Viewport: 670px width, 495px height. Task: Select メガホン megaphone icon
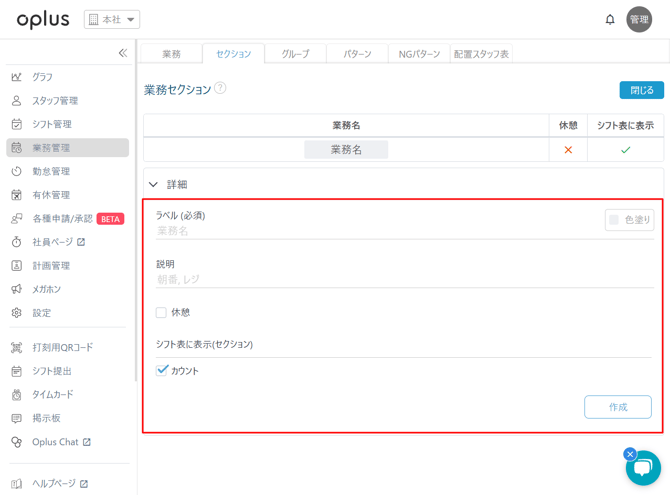(x=17, y=289)
